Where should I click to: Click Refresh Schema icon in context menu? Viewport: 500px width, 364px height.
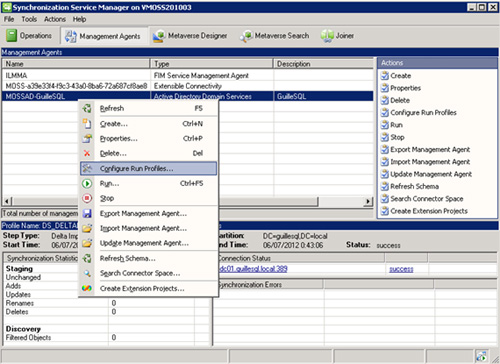87,258
